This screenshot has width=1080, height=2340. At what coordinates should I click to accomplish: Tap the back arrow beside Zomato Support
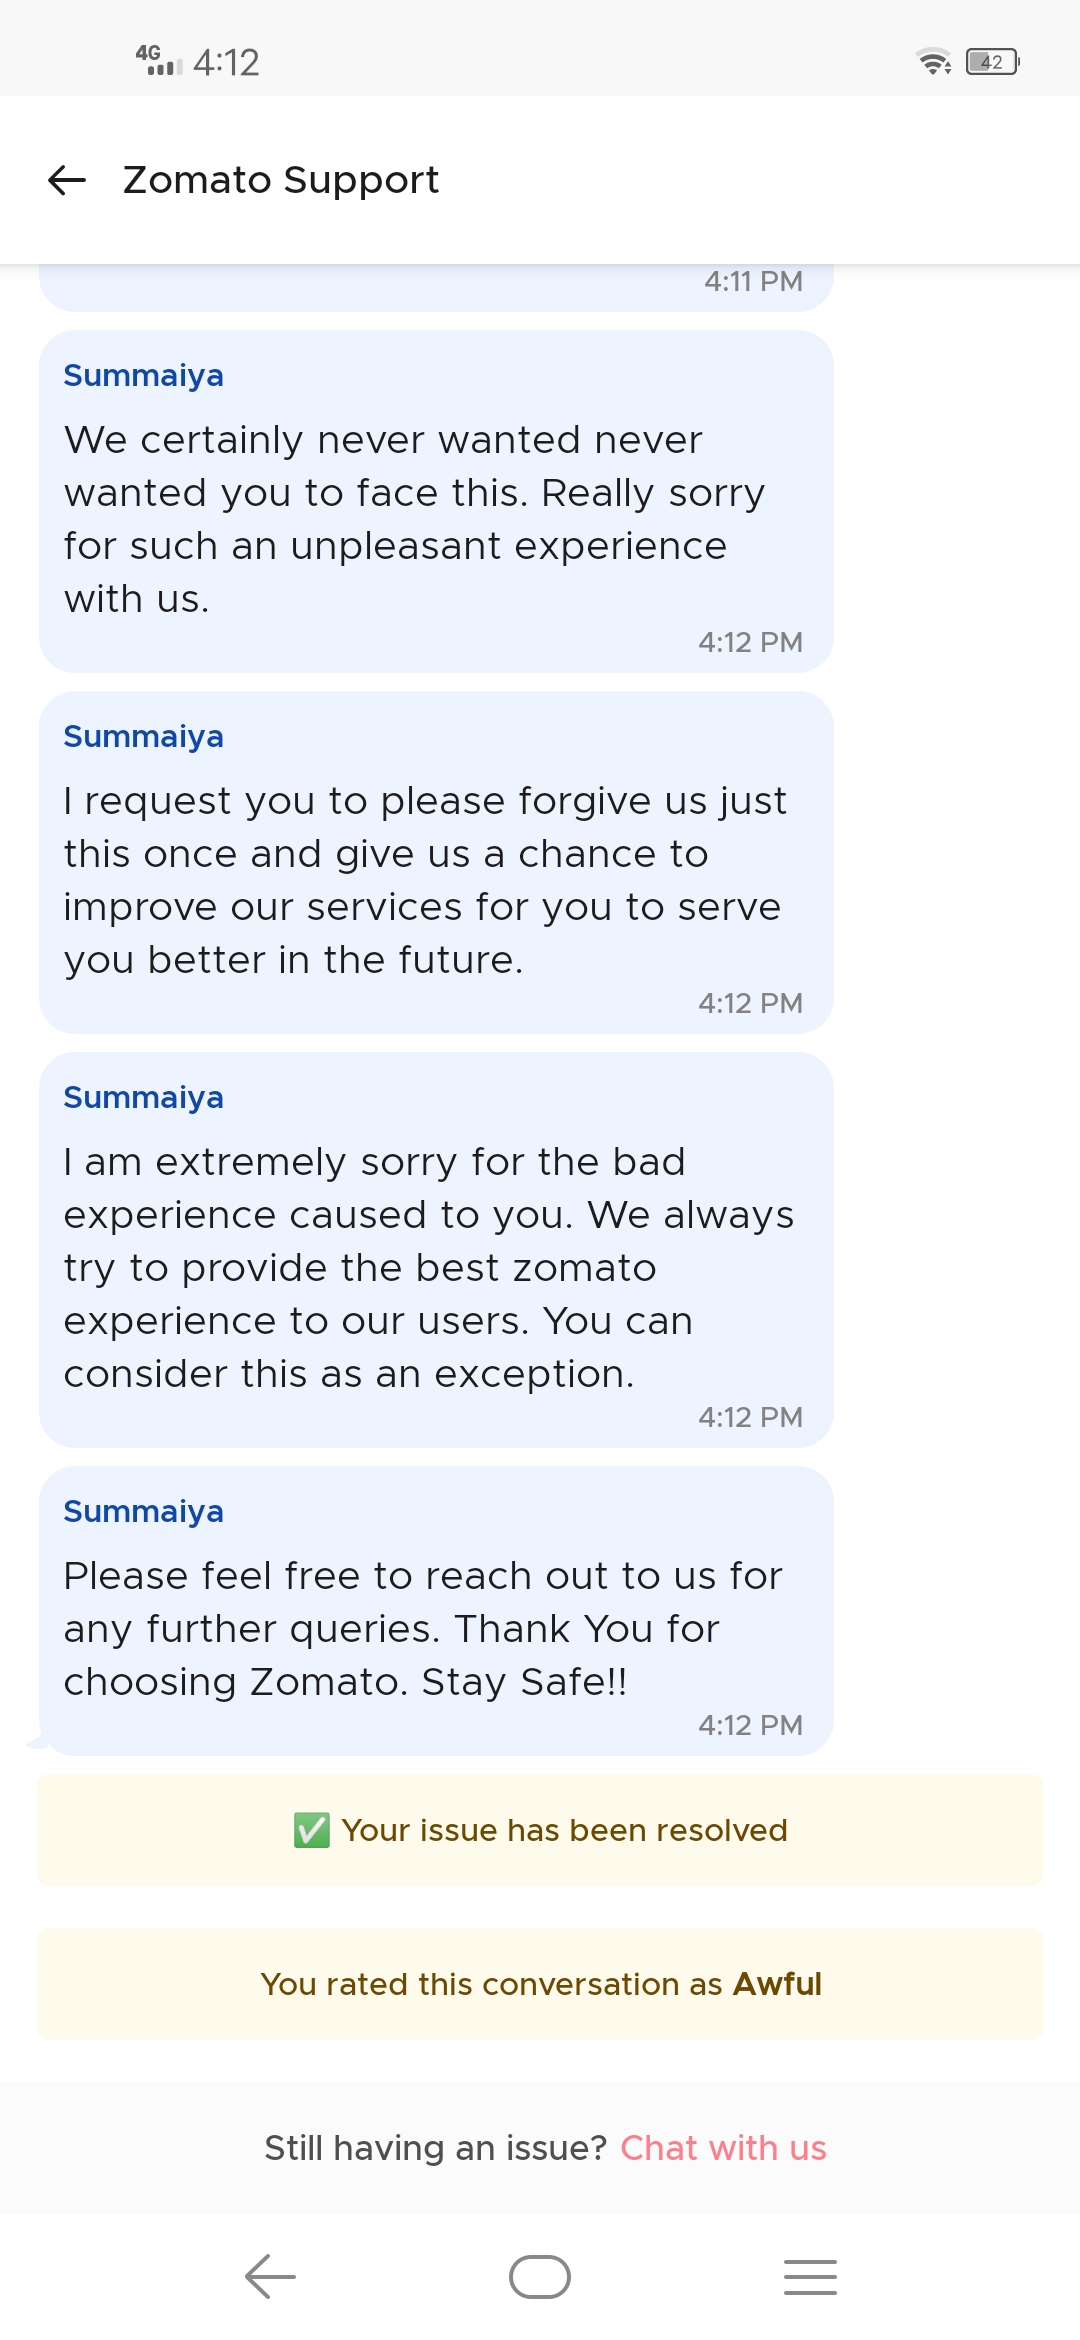[x=67, y=180]
